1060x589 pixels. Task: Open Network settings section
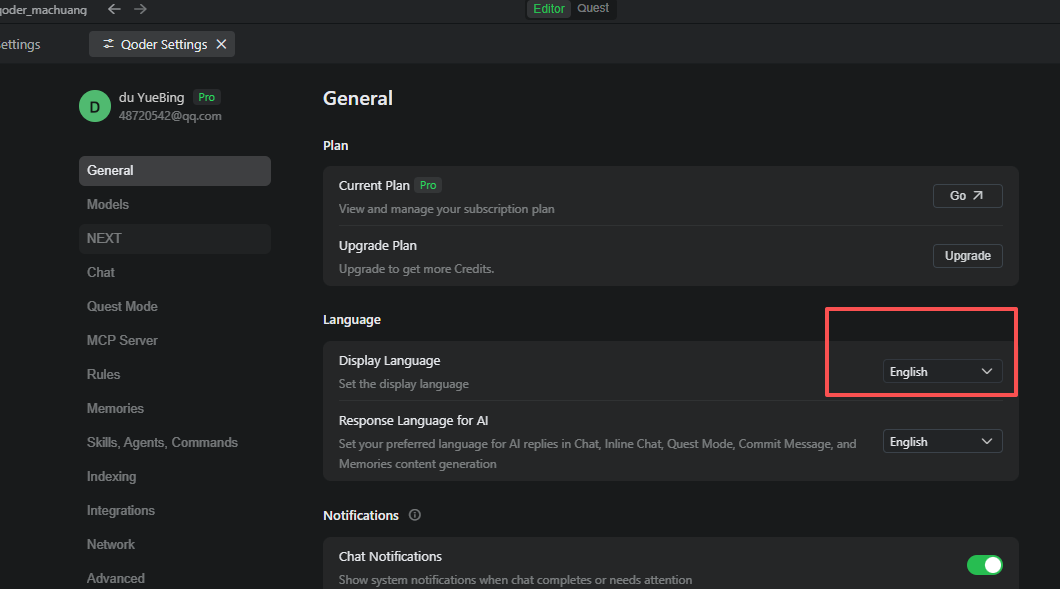click(174, 544)
